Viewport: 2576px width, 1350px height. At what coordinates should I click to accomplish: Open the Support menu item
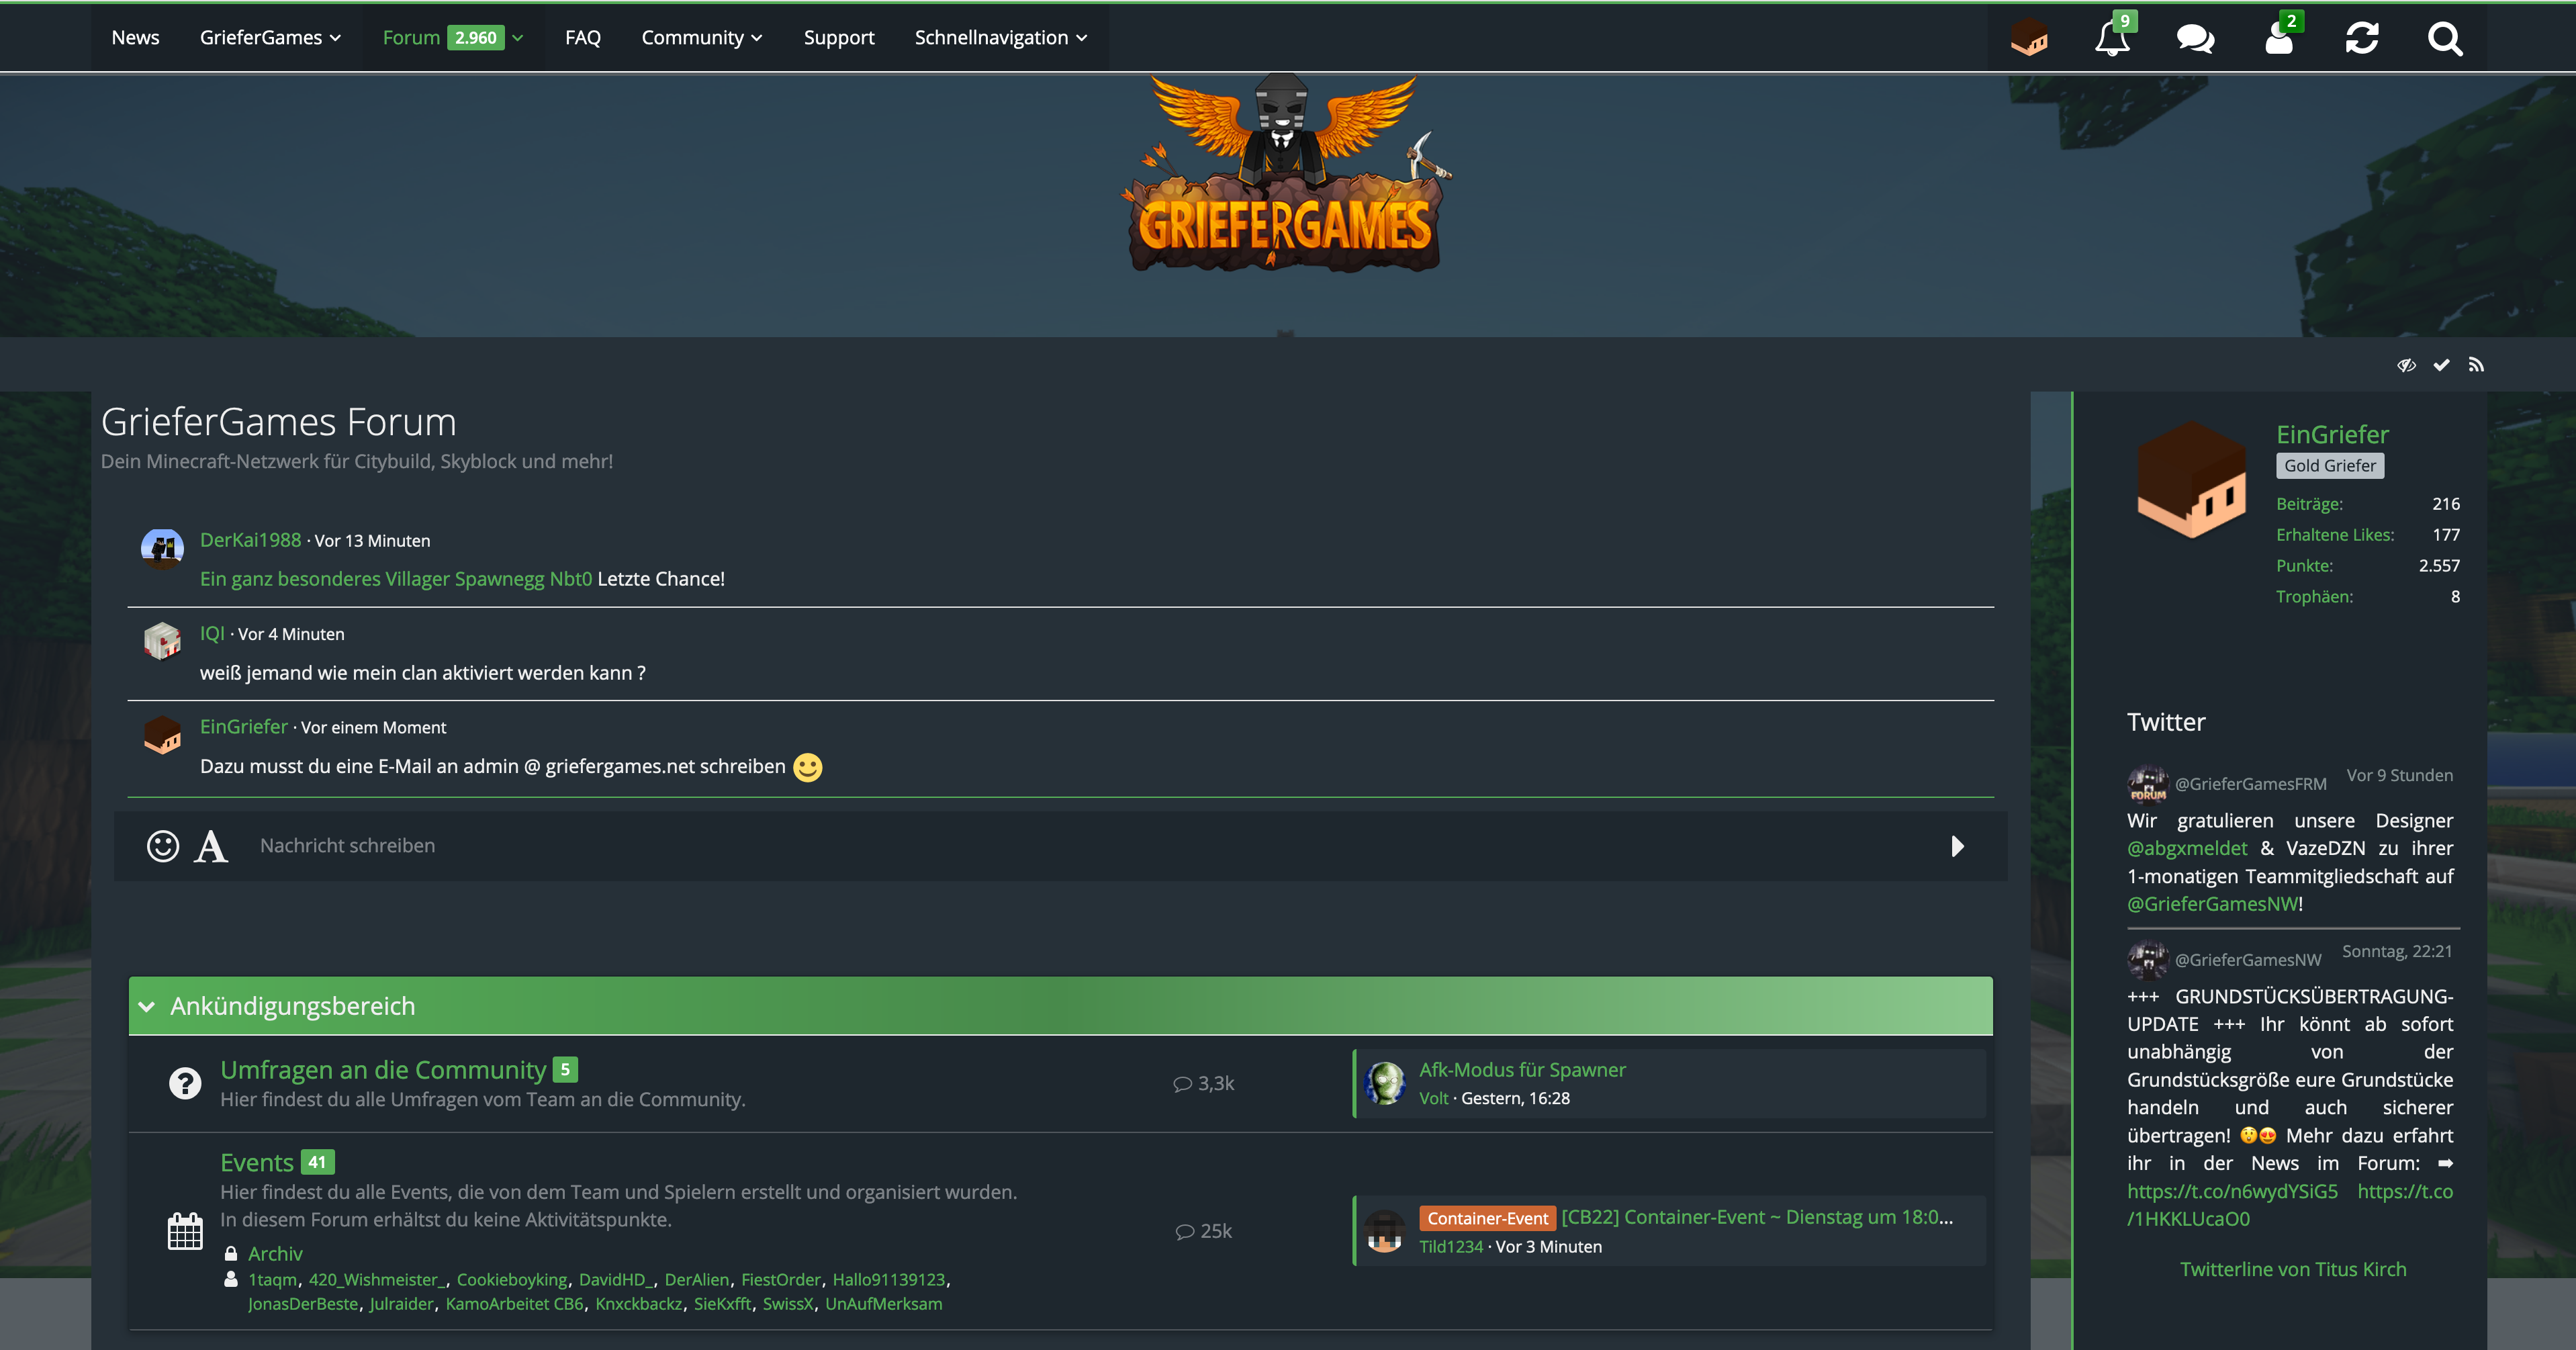[839, 38]
